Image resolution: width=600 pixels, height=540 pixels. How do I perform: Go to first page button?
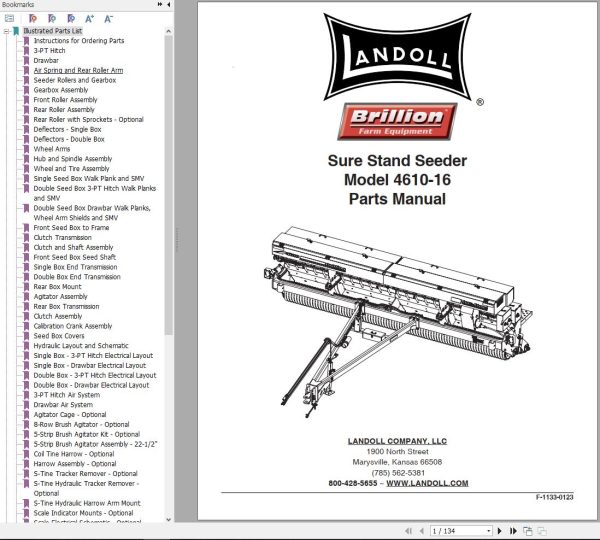(408, 531)
